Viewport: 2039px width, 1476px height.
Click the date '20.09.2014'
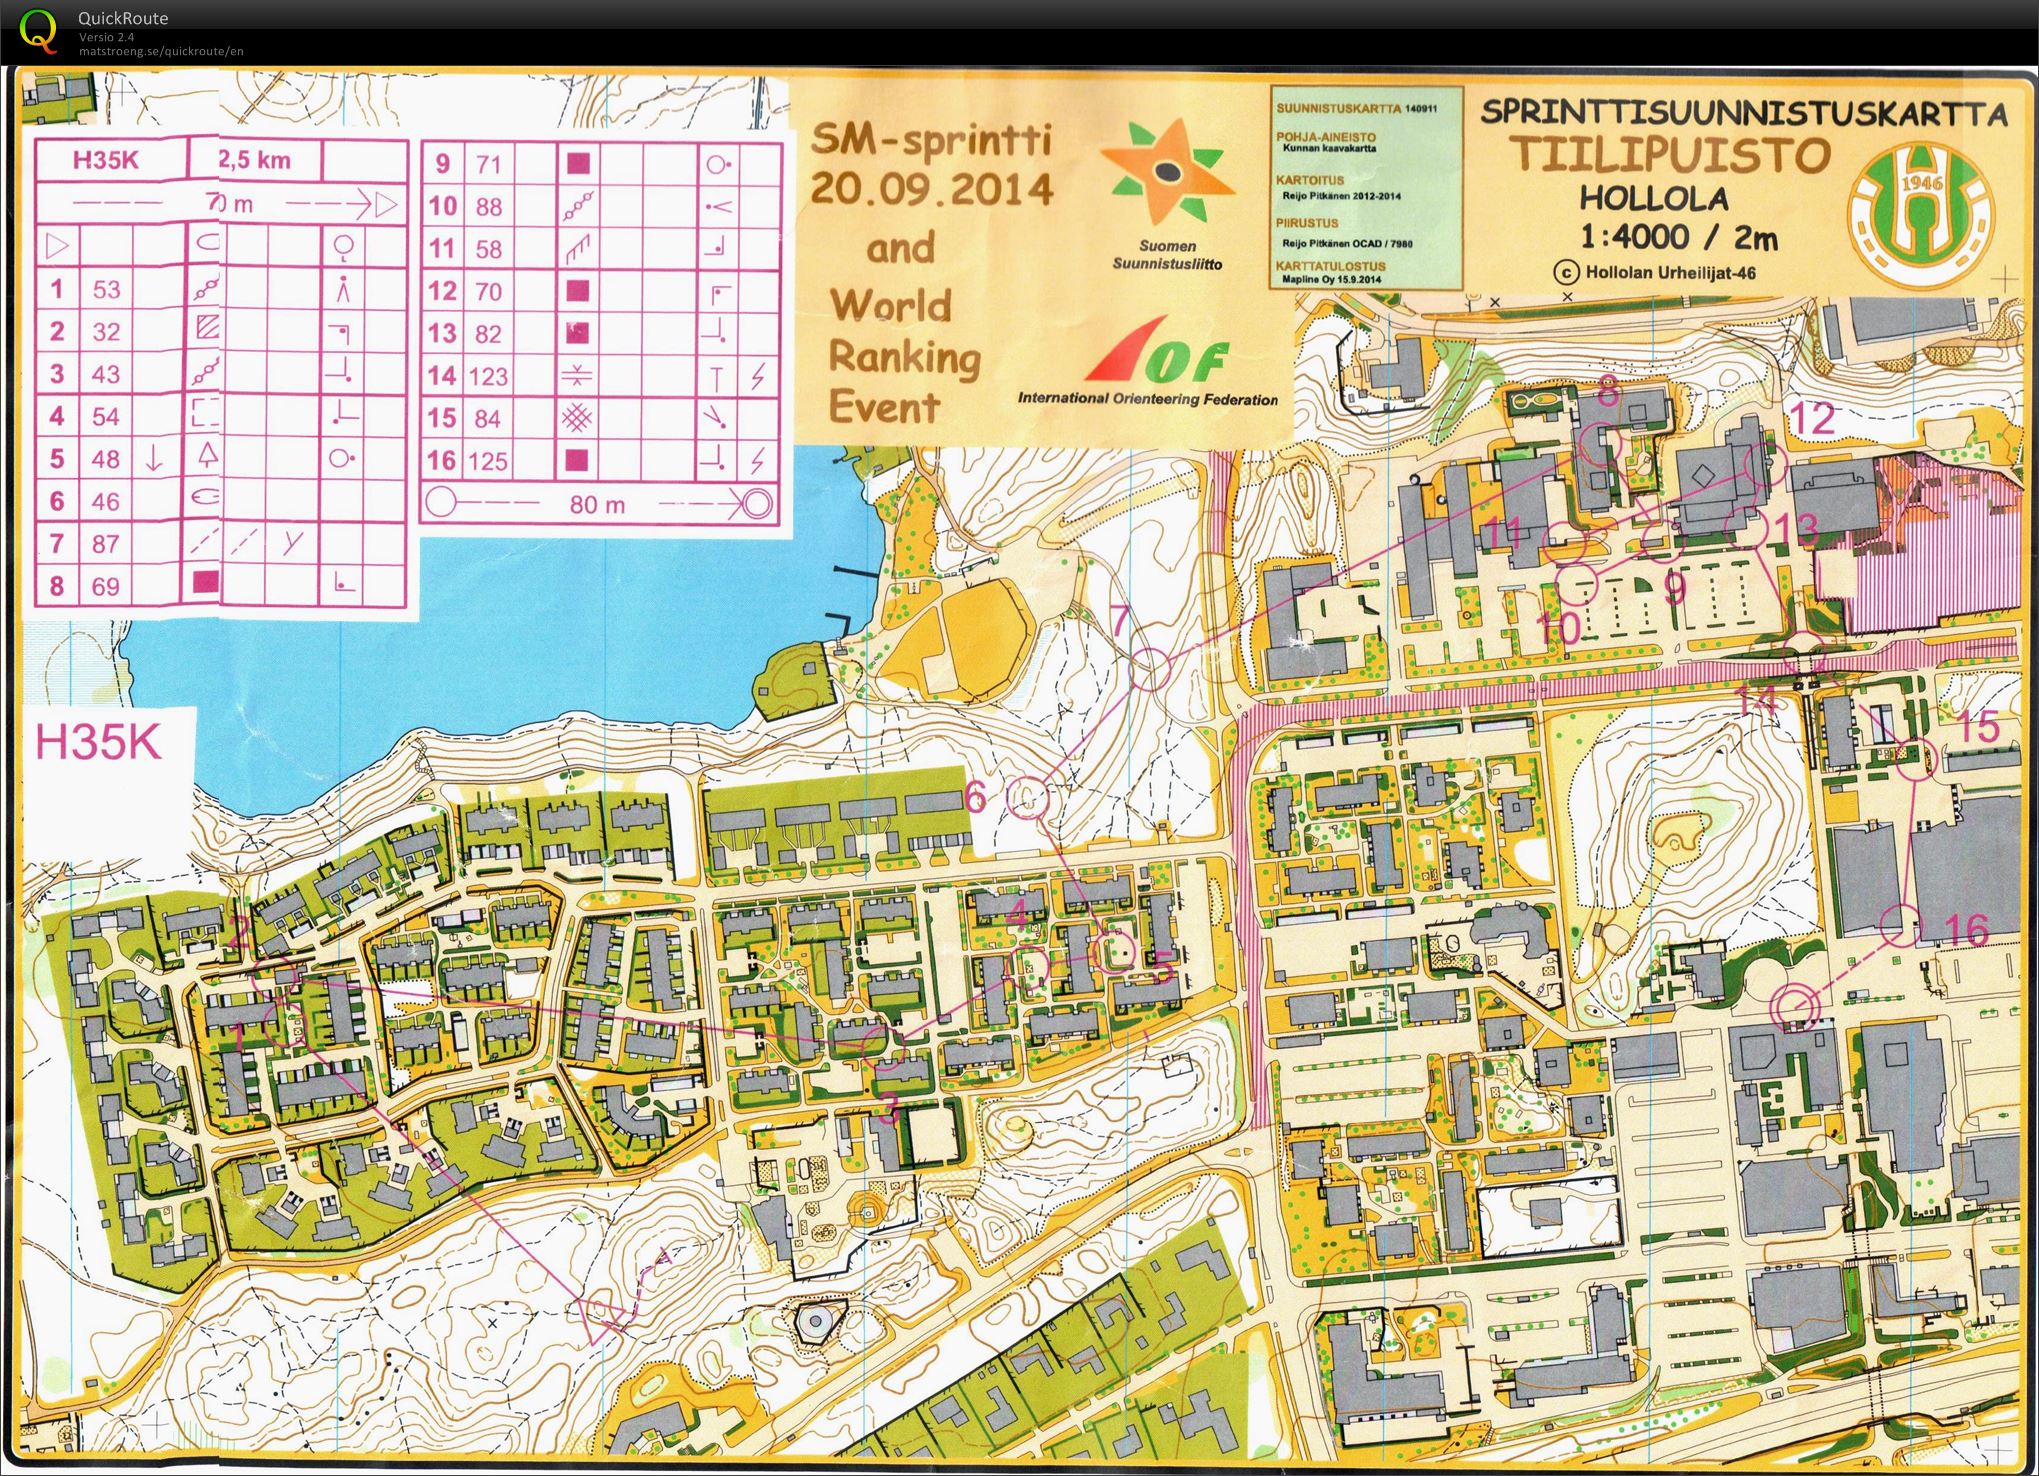point(931,190)
